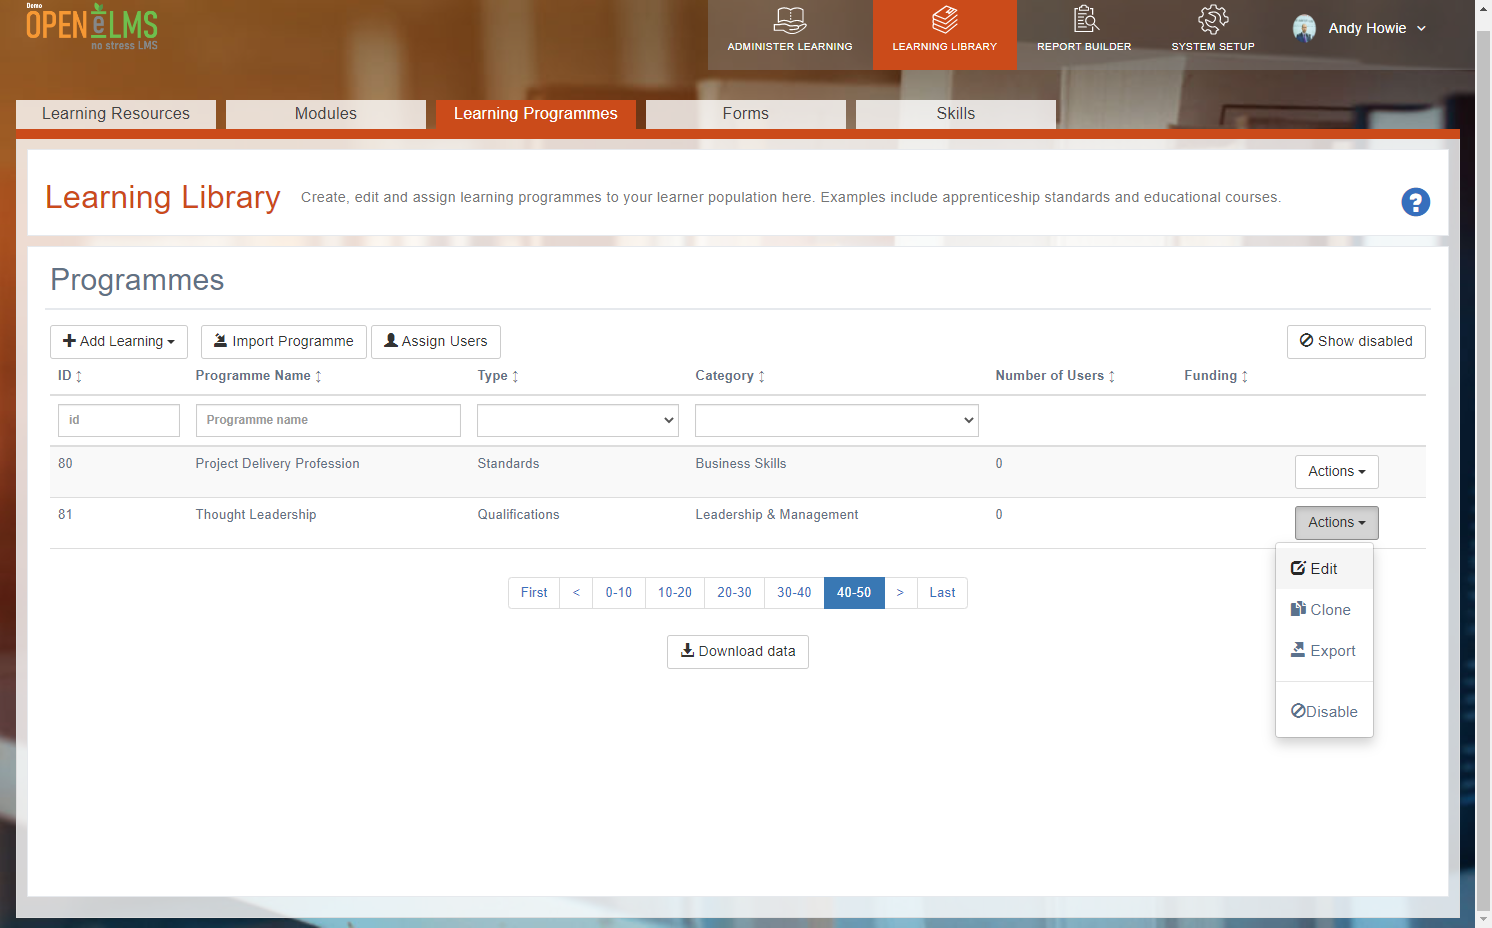
Task: Switch to Learning Resources tab
Action: point(116,114)
